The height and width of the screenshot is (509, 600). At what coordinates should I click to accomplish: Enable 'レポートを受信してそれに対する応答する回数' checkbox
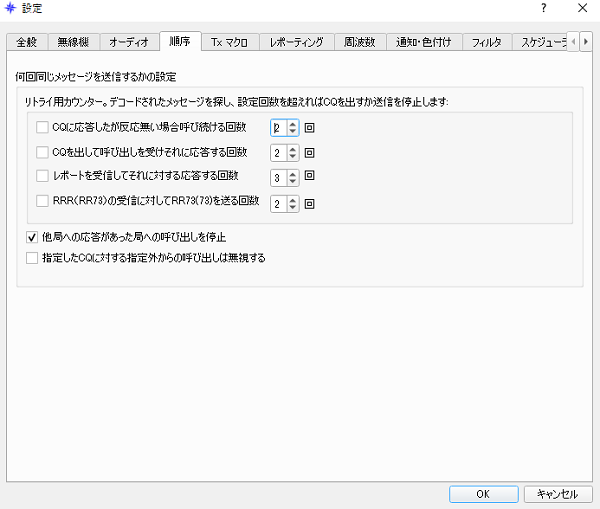(x=42, y=177)
